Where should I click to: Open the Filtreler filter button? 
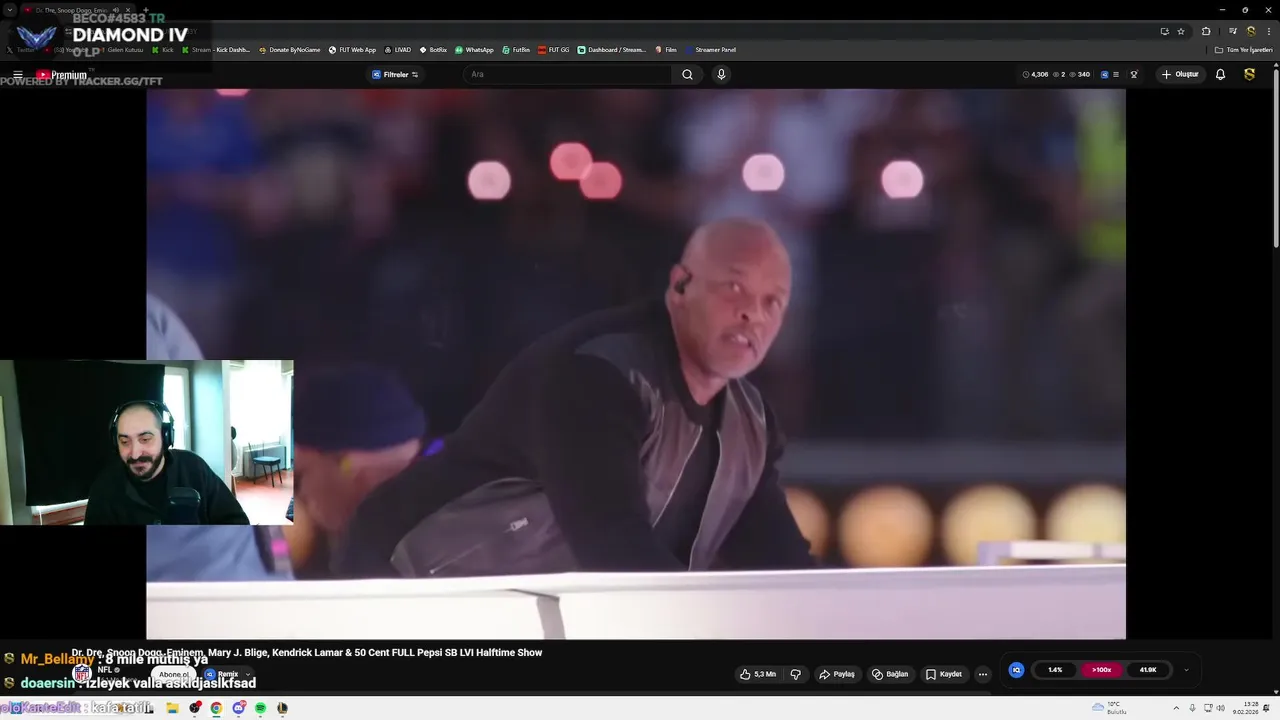(x=395, y=75)
